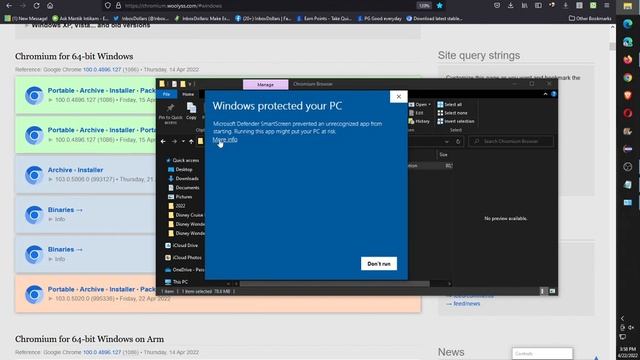Click Select all in ribbon
Image resolution: width=640 pixels, height=360 pixels.
[x=449, y=104]
